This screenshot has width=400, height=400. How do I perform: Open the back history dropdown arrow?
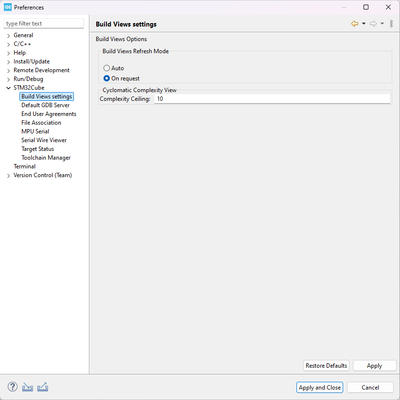364,23
